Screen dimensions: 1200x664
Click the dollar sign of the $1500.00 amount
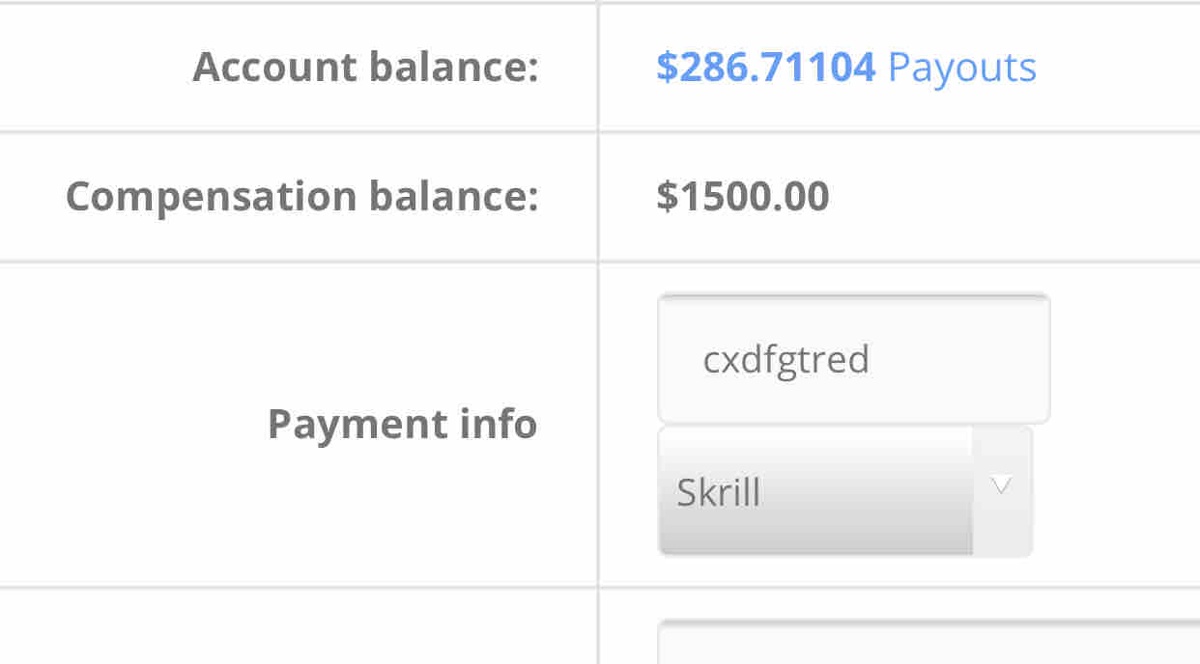pyautogui.click(x=666, y=196)
